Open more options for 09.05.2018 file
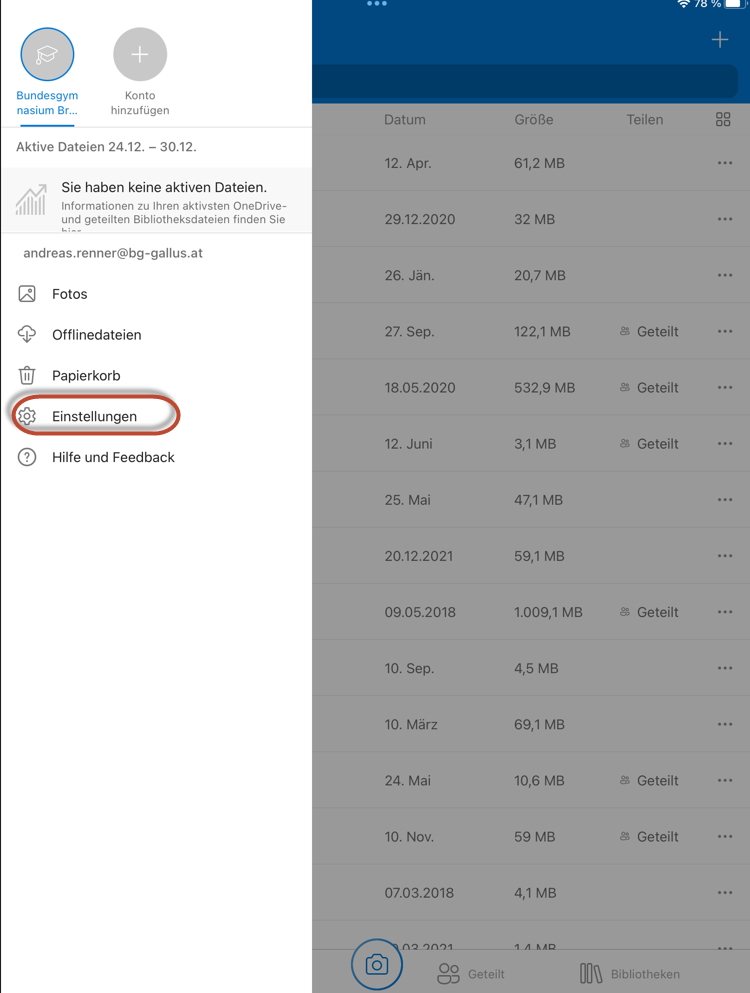 click(x=725, y=612)
